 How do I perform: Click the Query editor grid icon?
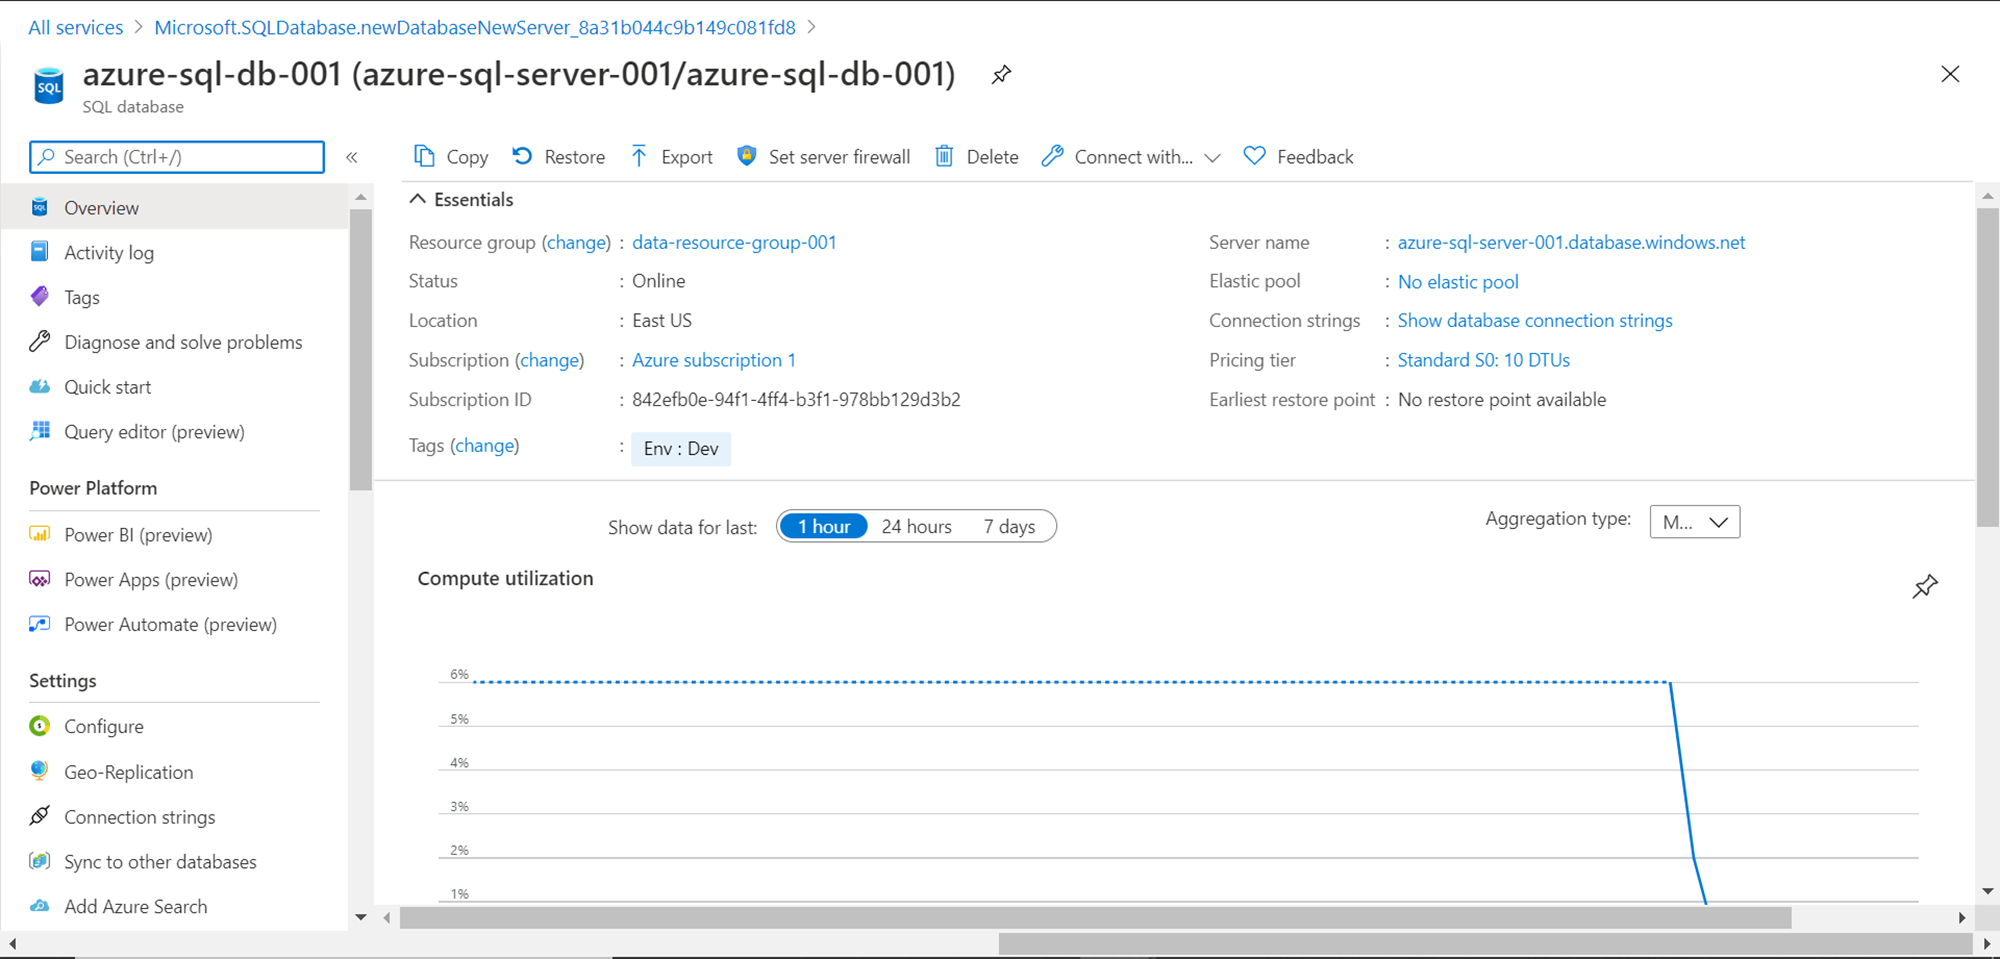tap(40, 431)
